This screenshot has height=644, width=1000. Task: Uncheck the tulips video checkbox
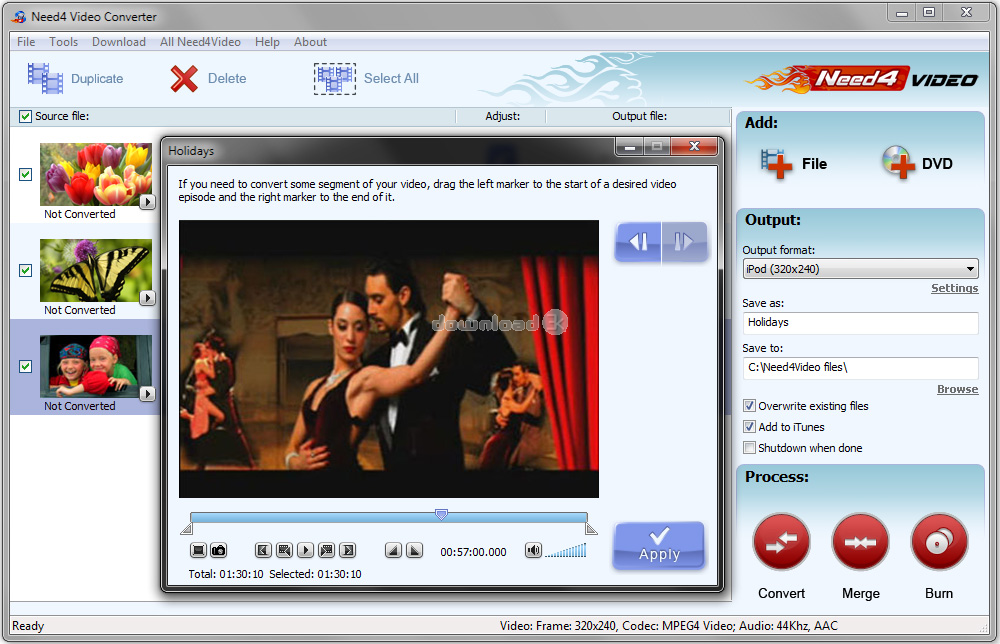click(x=26, y=175)
